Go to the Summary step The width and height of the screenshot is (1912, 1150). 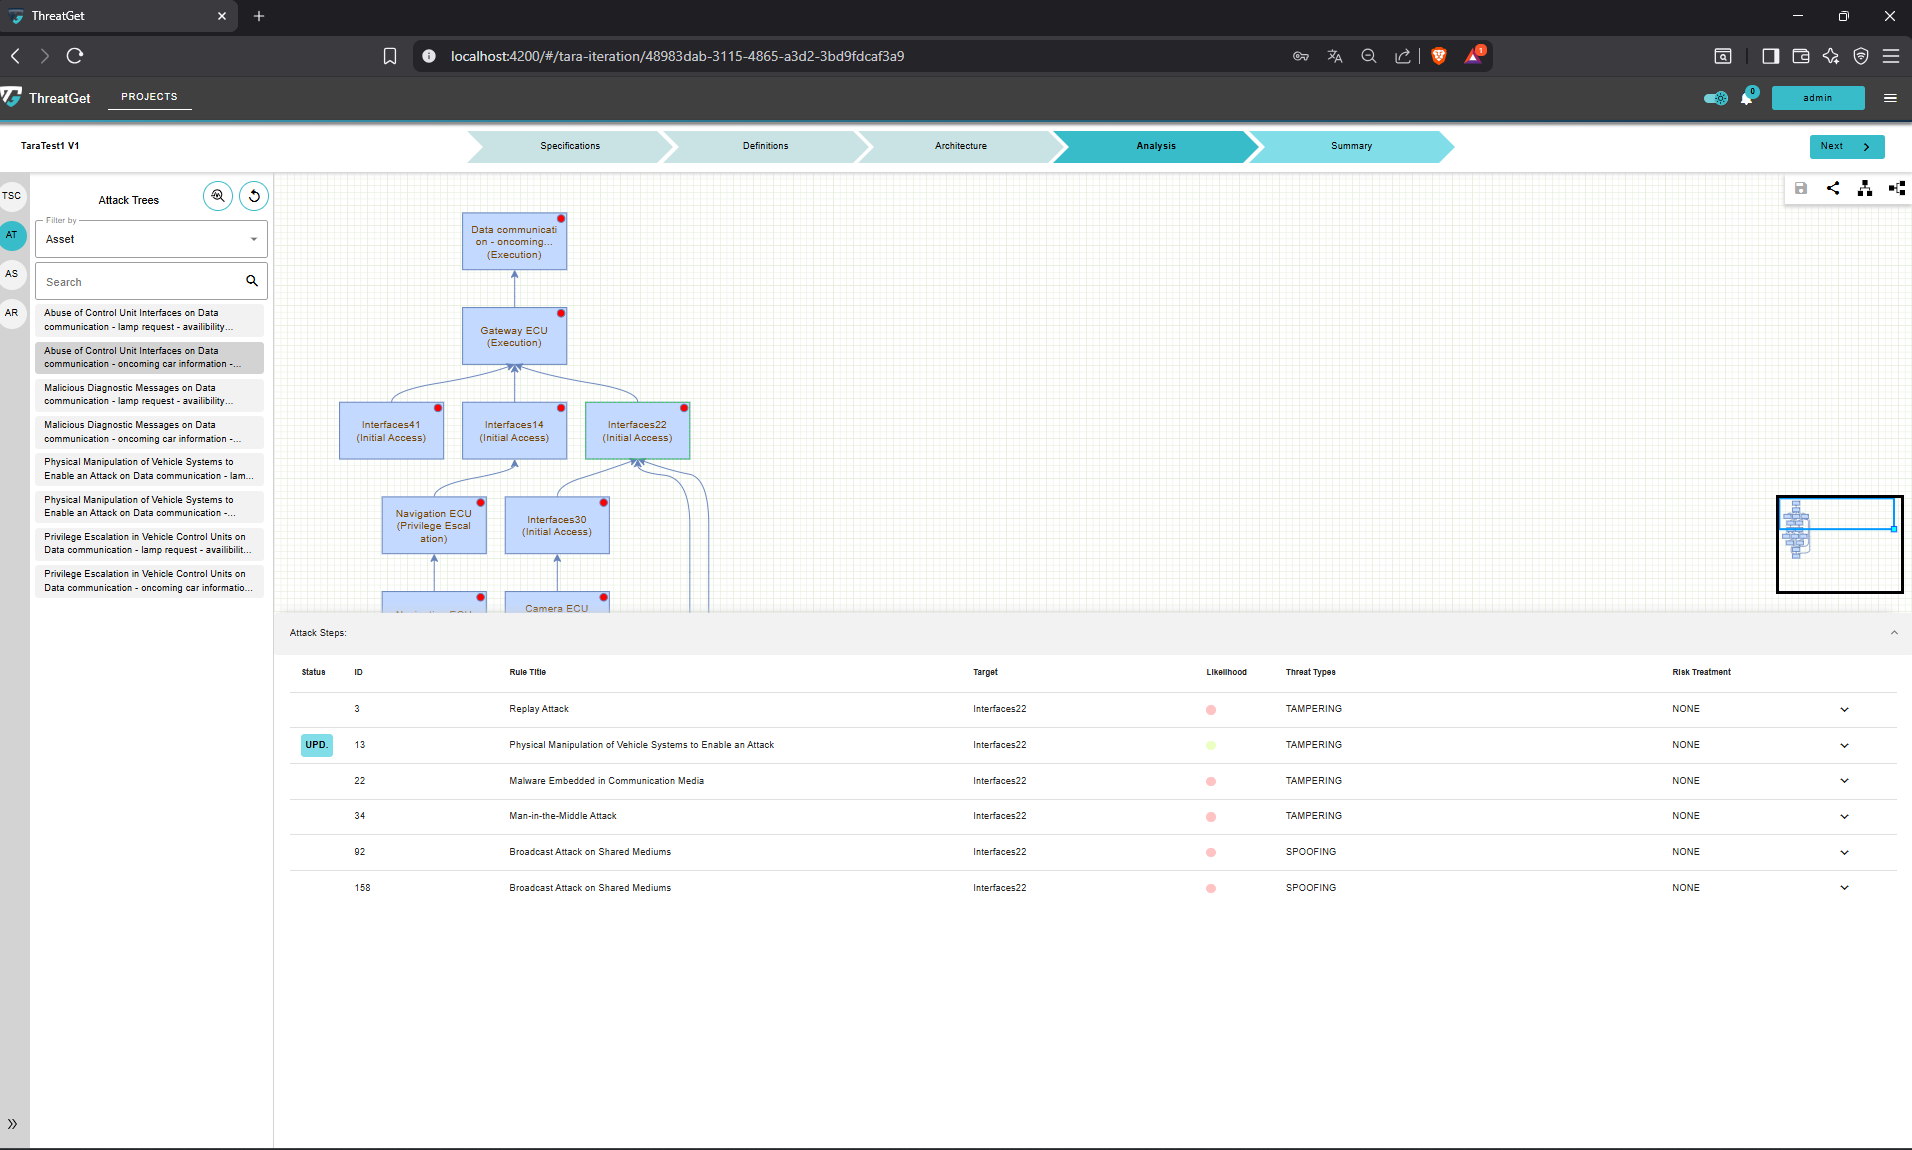tap(1350, 146)
